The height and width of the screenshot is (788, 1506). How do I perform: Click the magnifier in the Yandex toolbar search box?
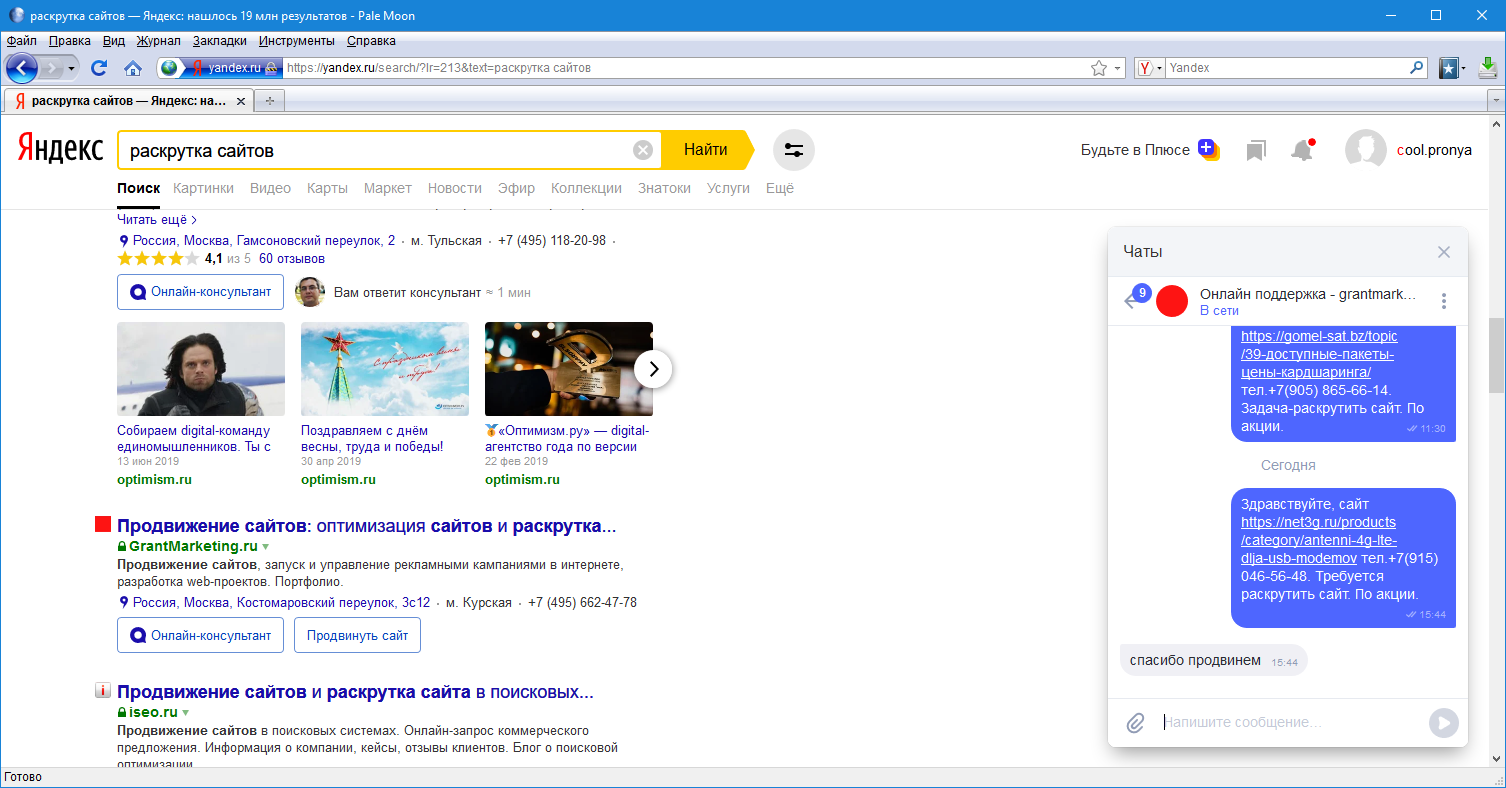(1417, 68)
